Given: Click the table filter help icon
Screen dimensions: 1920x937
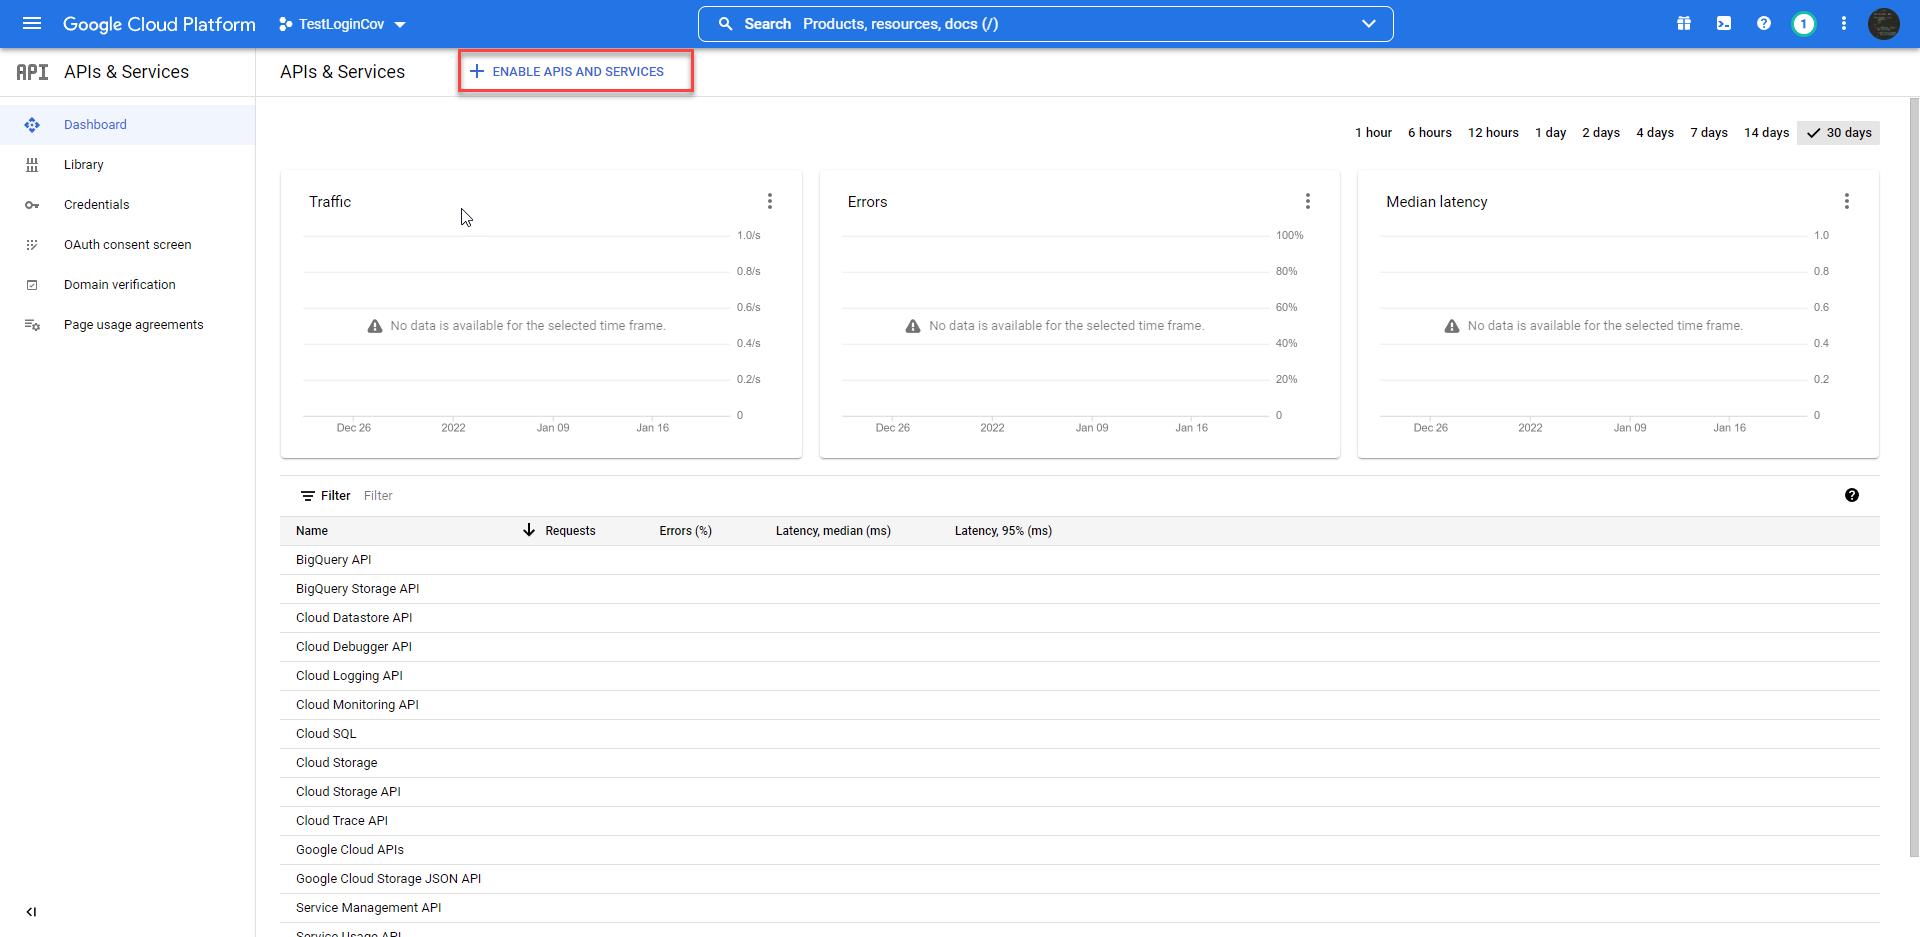Looking at the screenshot, I should coord(1852,496).
